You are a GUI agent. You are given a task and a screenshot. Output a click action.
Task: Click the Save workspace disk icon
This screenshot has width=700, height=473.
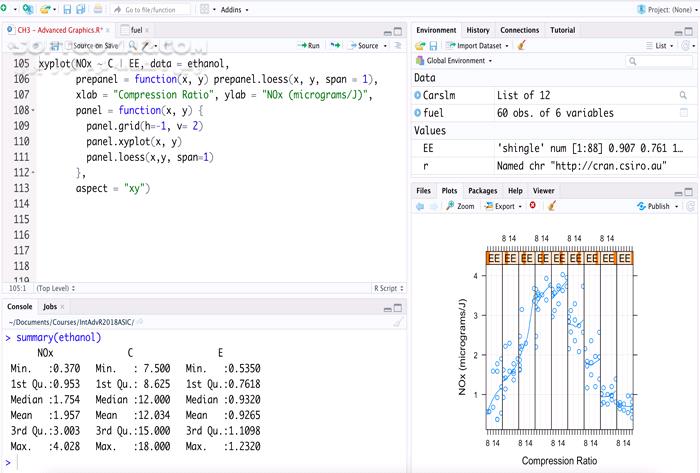coord(433,46)
